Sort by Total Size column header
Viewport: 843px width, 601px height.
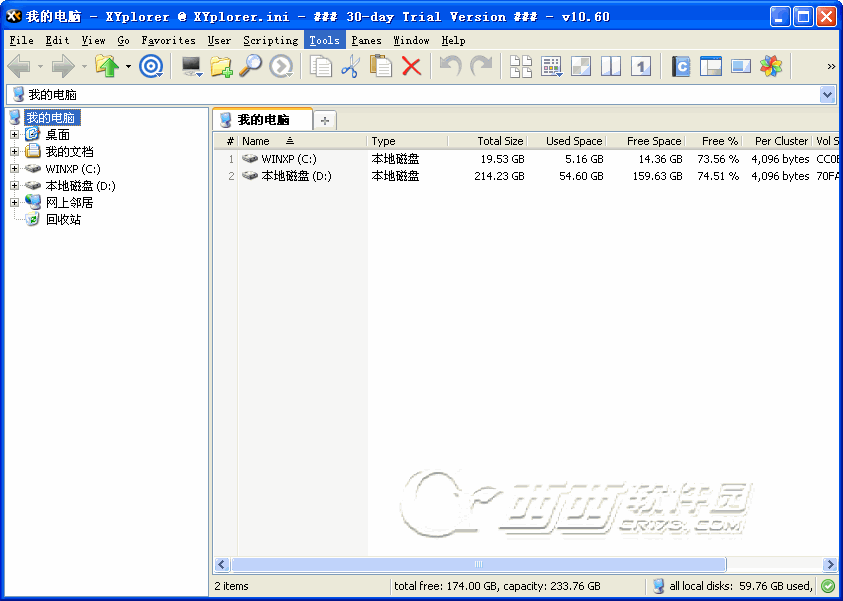click(x=487, y=141)
